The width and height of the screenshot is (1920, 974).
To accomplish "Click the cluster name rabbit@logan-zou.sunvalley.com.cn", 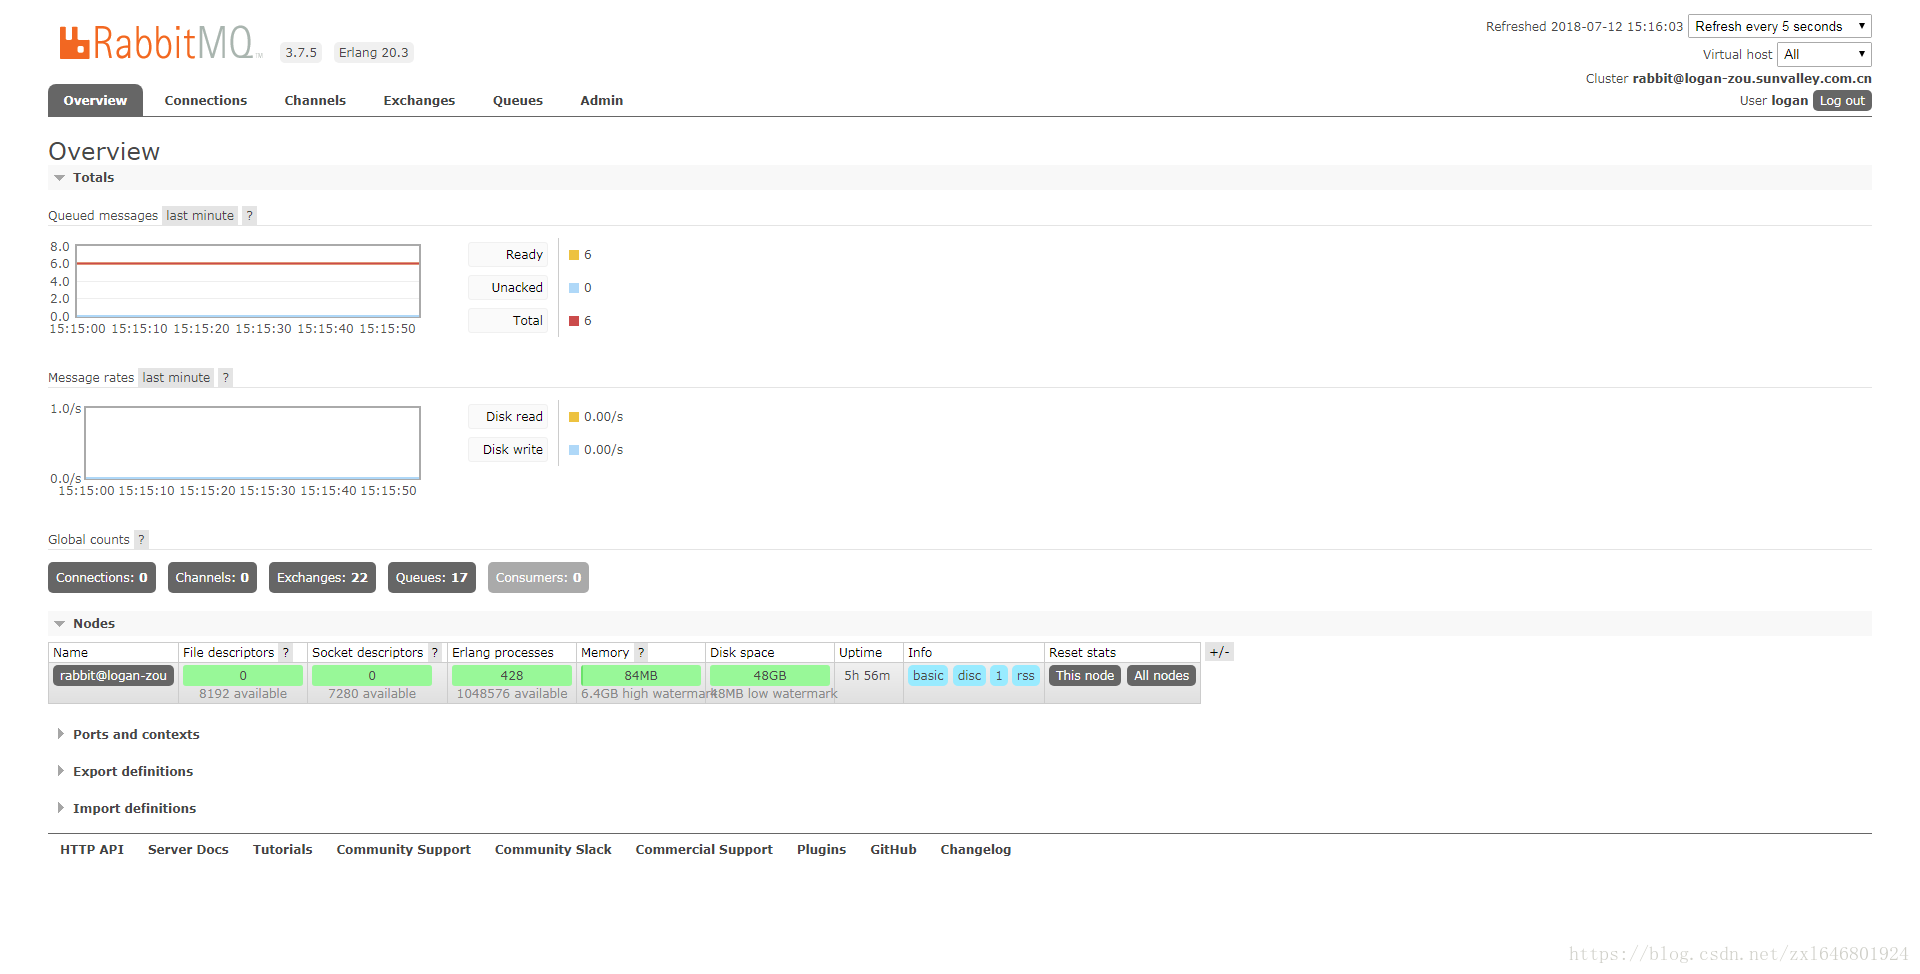I will tap(1752, 78).
